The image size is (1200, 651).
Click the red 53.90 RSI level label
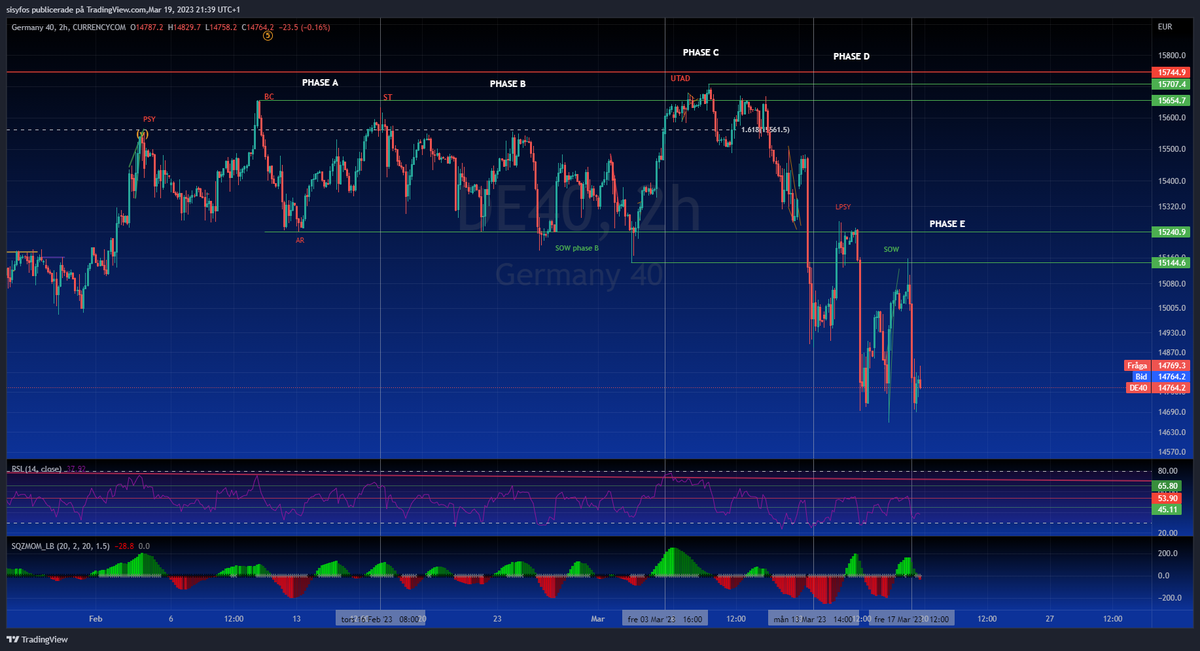[1167, 498]
